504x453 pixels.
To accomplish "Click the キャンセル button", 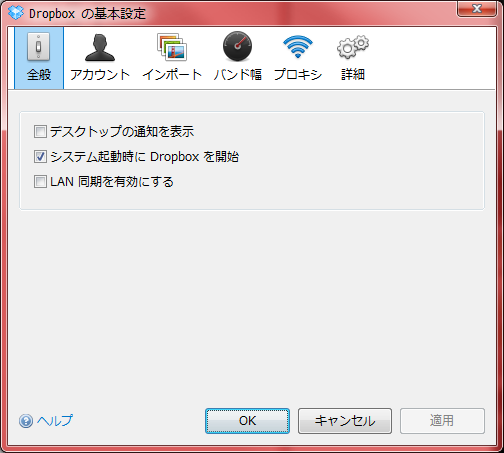I will click(x=345, y=421).
